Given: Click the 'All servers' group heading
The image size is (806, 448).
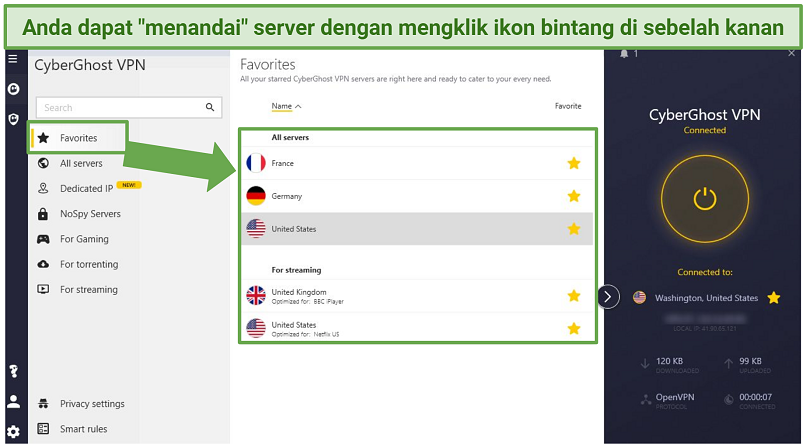Looking at the screenshot, I should pos(290,138).
